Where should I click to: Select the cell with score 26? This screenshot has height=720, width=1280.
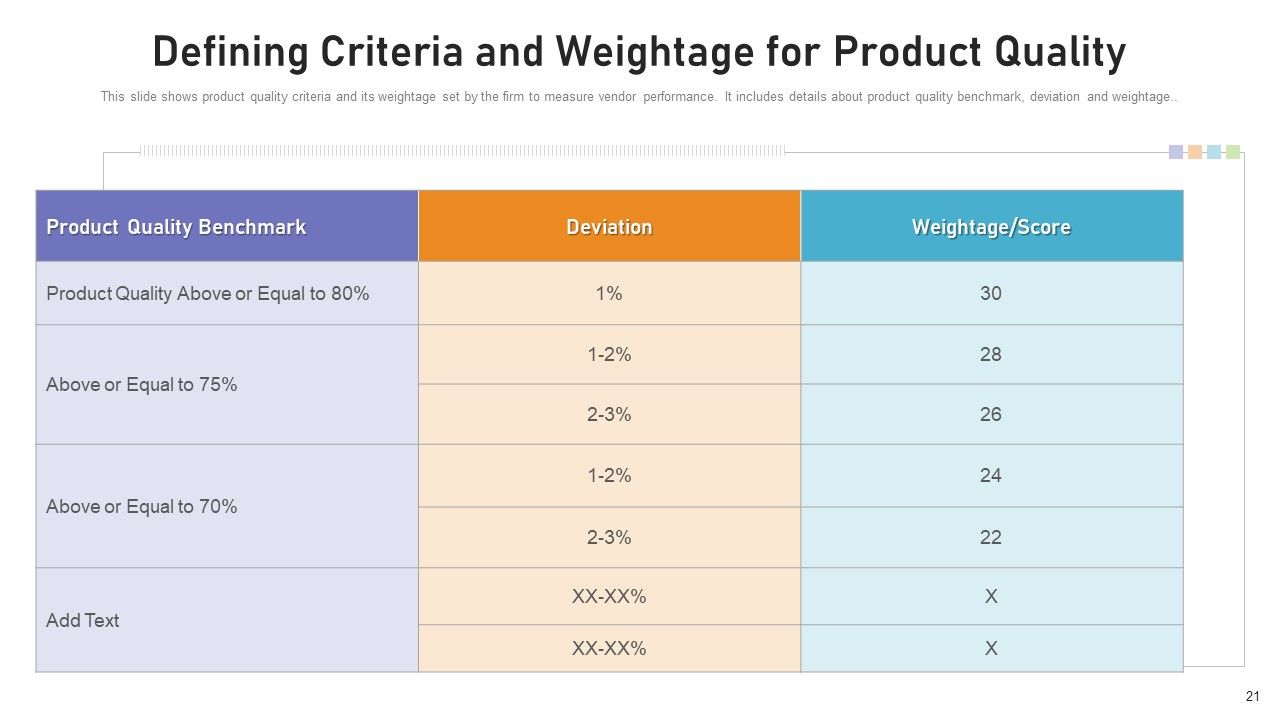(x=991, y=414)
